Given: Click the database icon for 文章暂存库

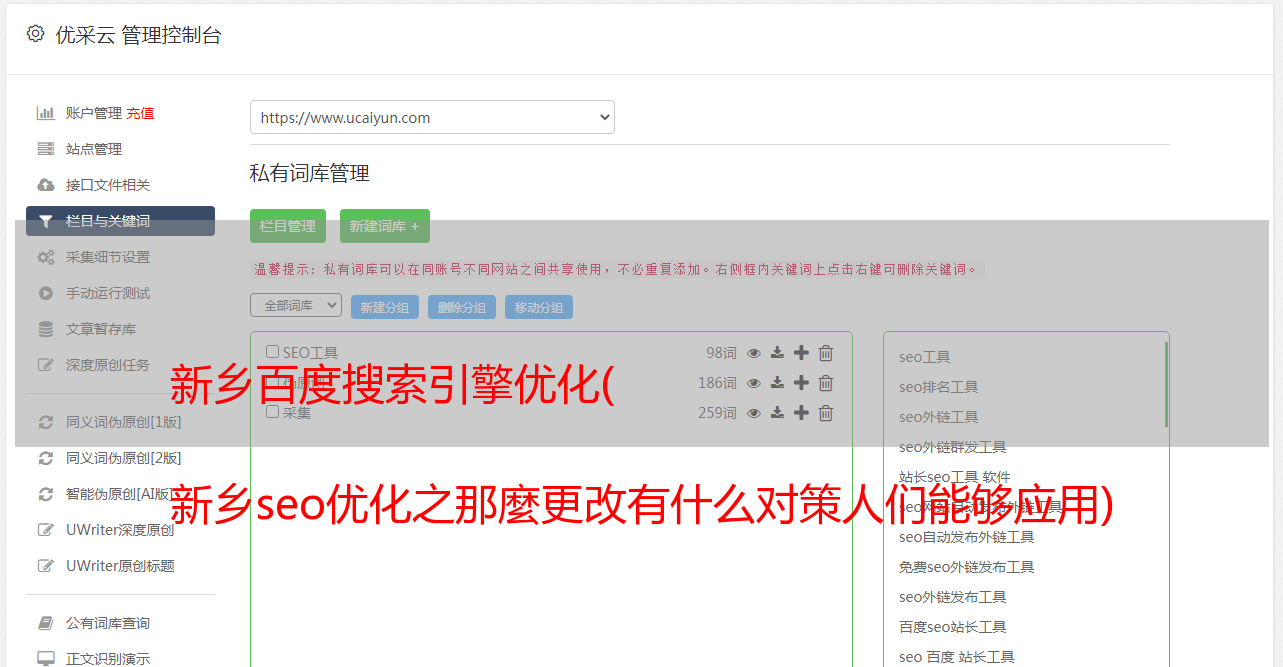Looking at the screenshot, I should 46,329.
